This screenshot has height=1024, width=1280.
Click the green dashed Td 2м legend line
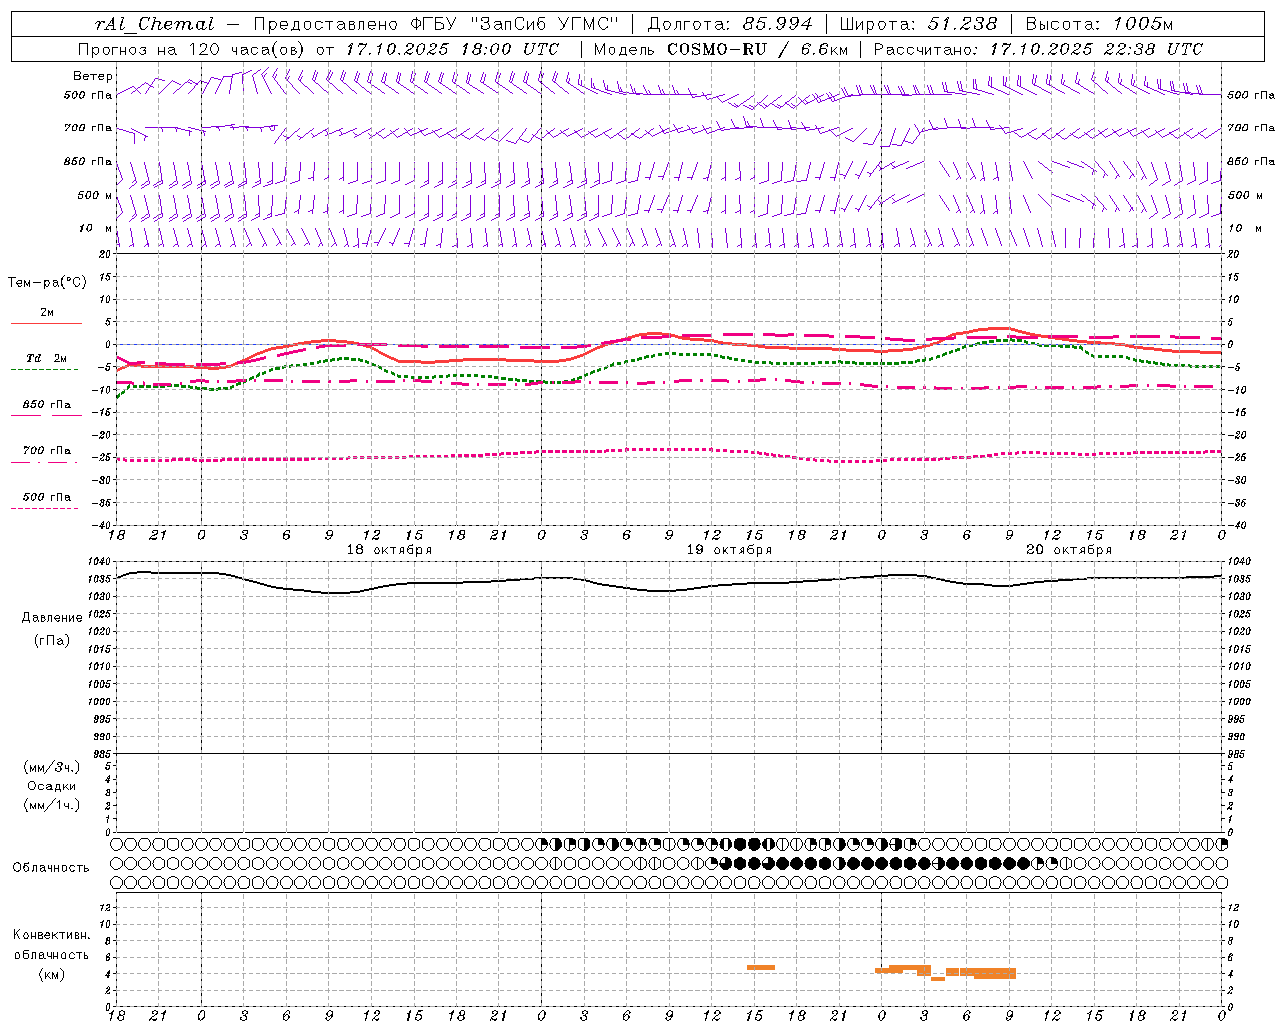pyautogui.click(x=45, y=370)
